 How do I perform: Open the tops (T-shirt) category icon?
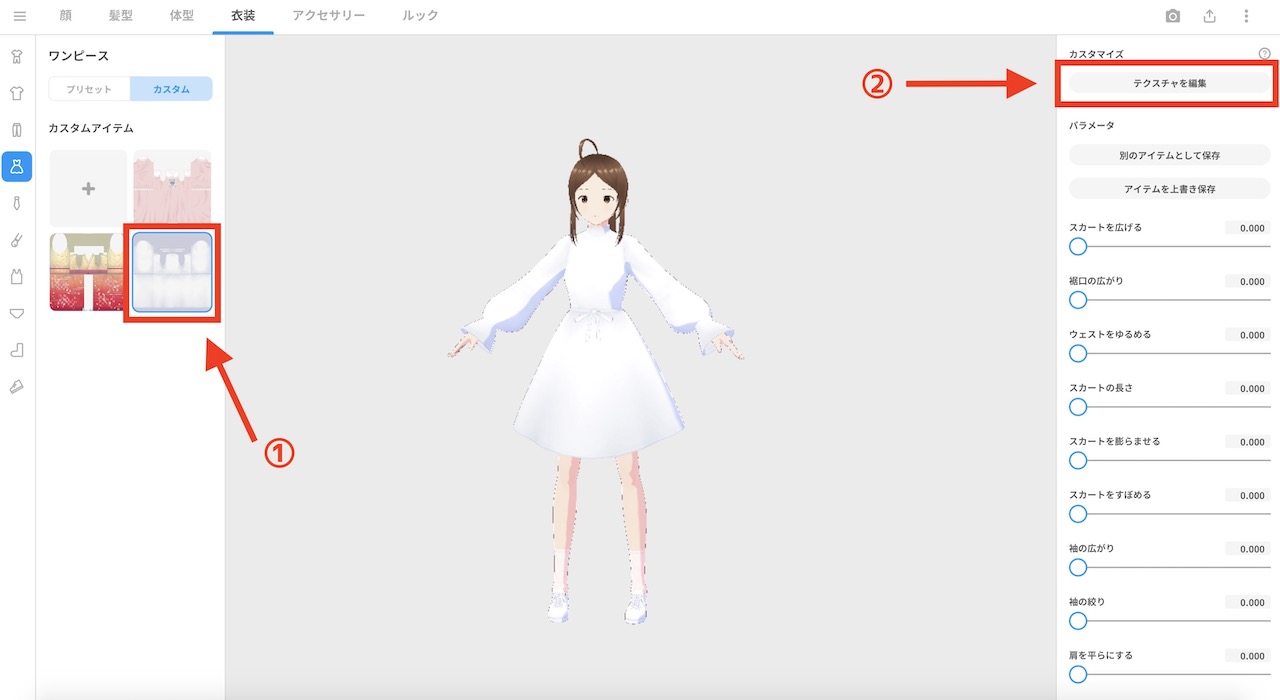coord(16,94)
